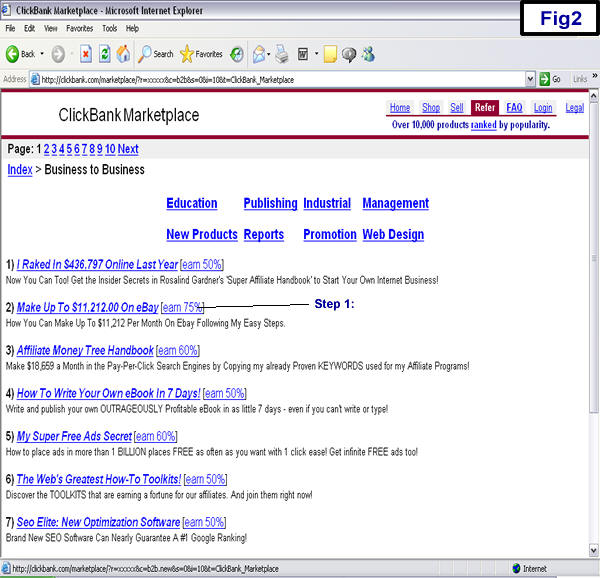Viewport: 600px width, 578px height.
Task: Click the Home link in ClickBank navigation
Action: 400,107
